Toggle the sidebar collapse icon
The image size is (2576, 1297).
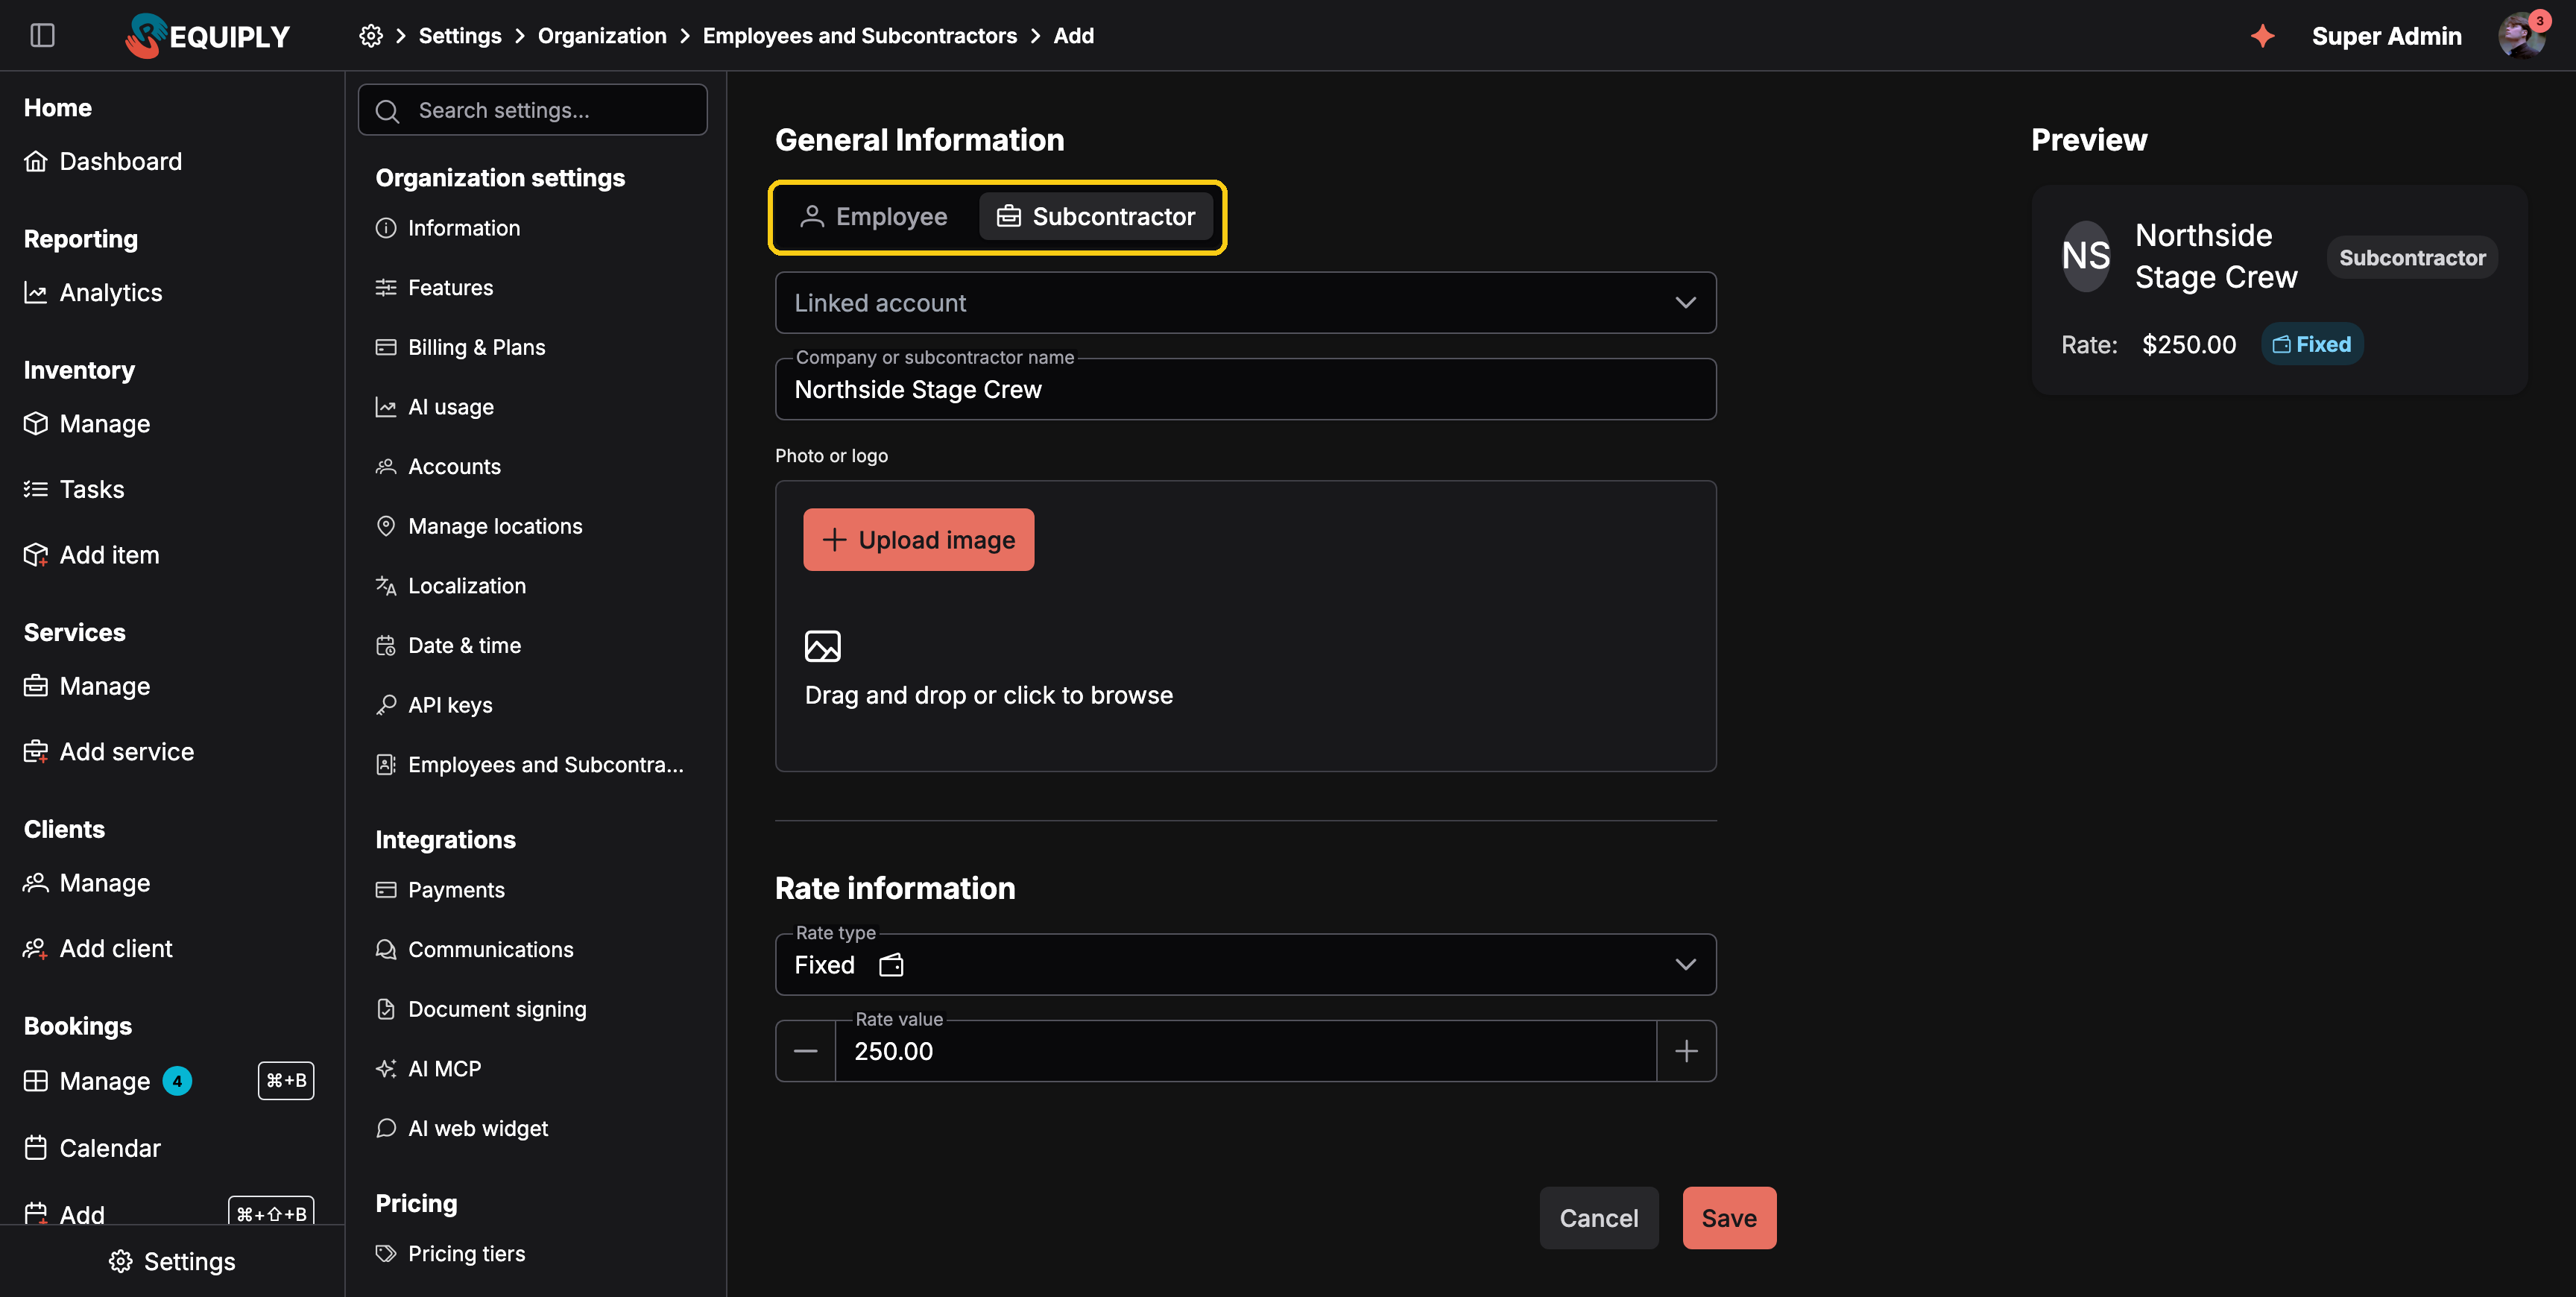point(42,36)
